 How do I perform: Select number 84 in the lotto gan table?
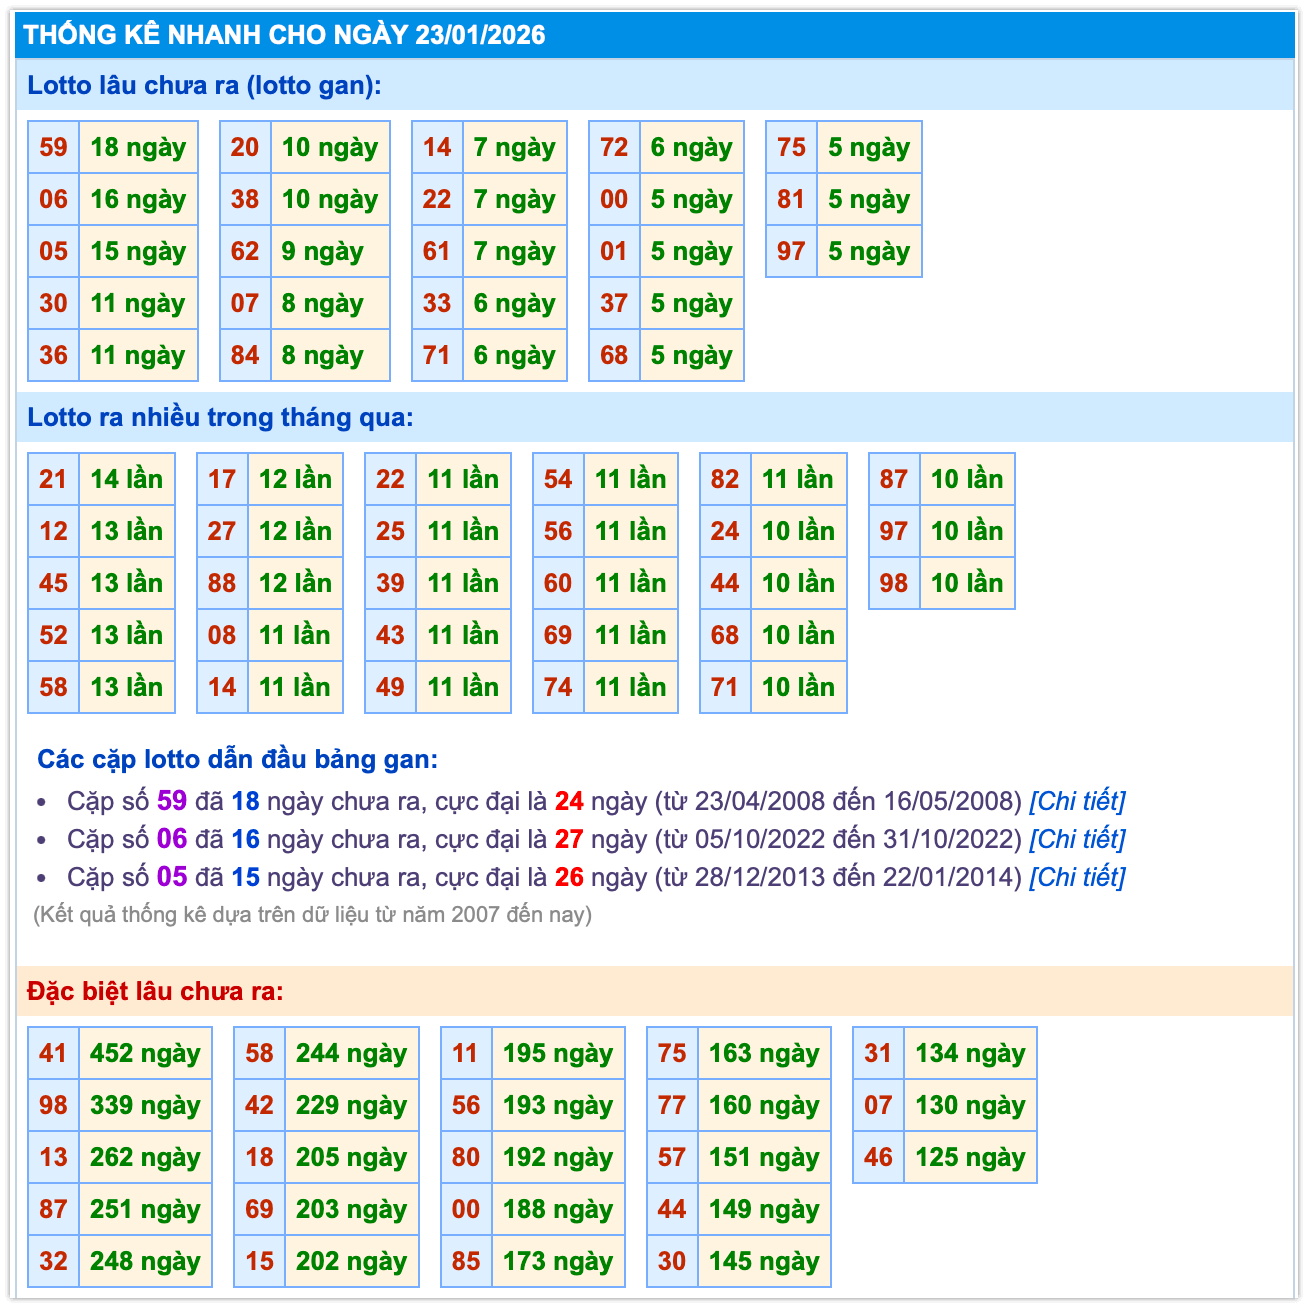245,356
